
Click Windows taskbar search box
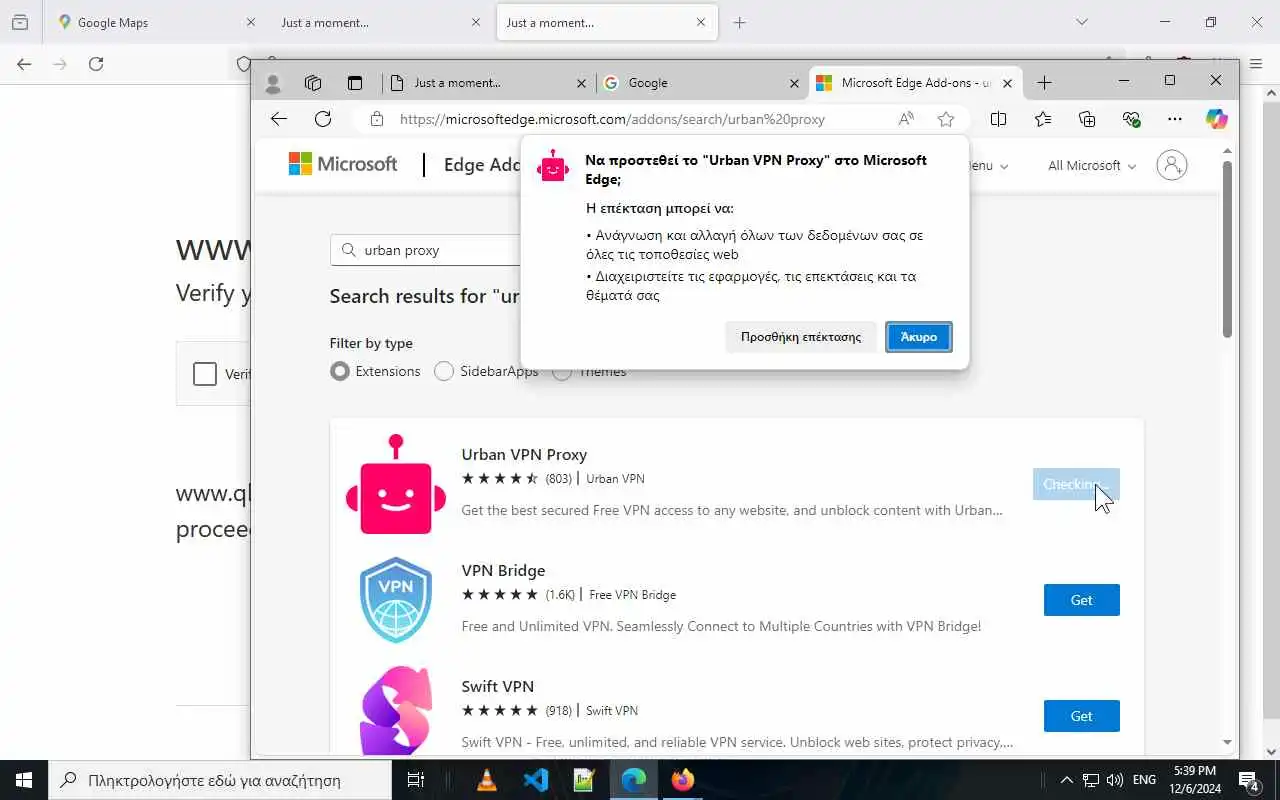click(x=220, y=780)
